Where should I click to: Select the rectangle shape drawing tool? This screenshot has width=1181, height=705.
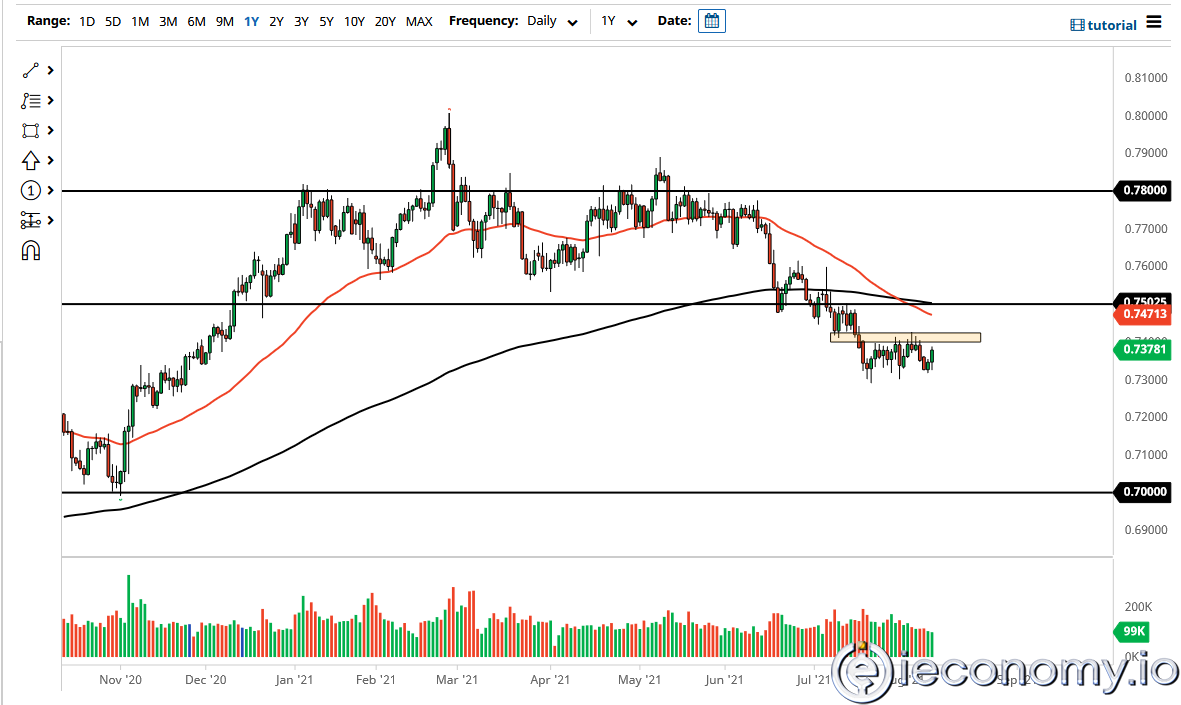[27, 130]
